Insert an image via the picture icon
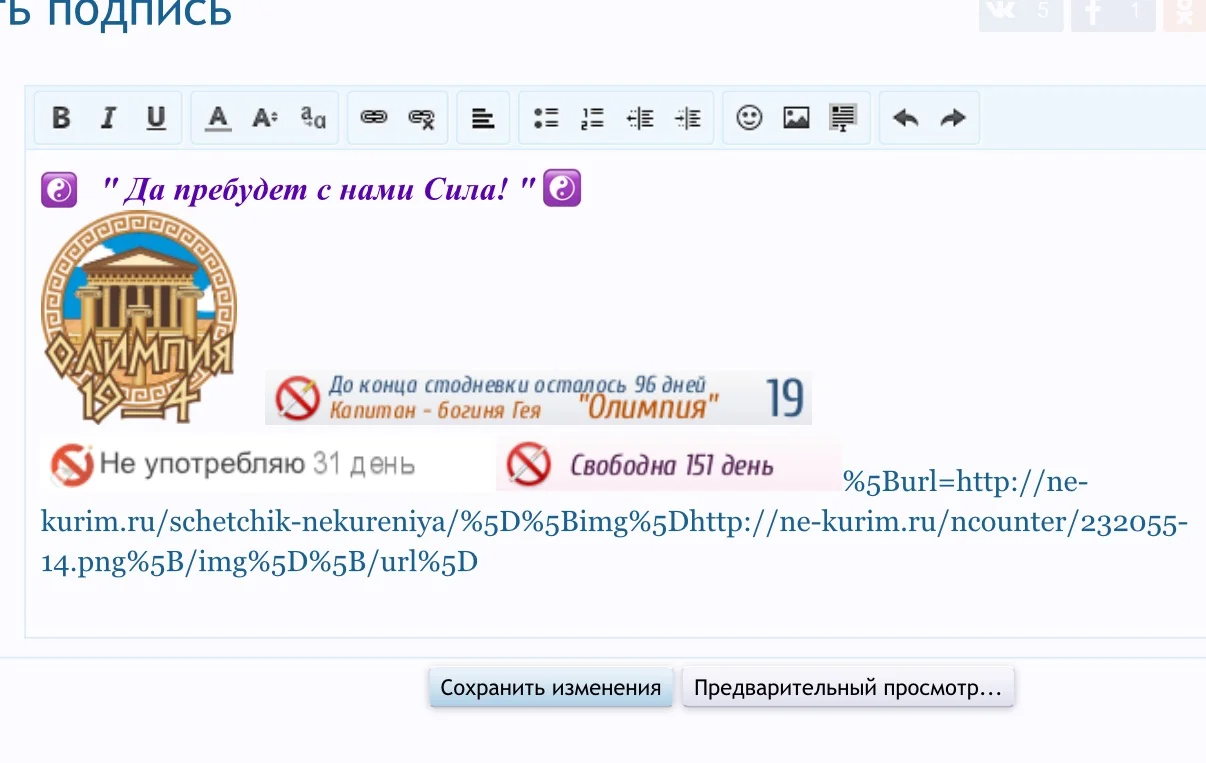1206x763 pixels. click(x=796, y=118)
